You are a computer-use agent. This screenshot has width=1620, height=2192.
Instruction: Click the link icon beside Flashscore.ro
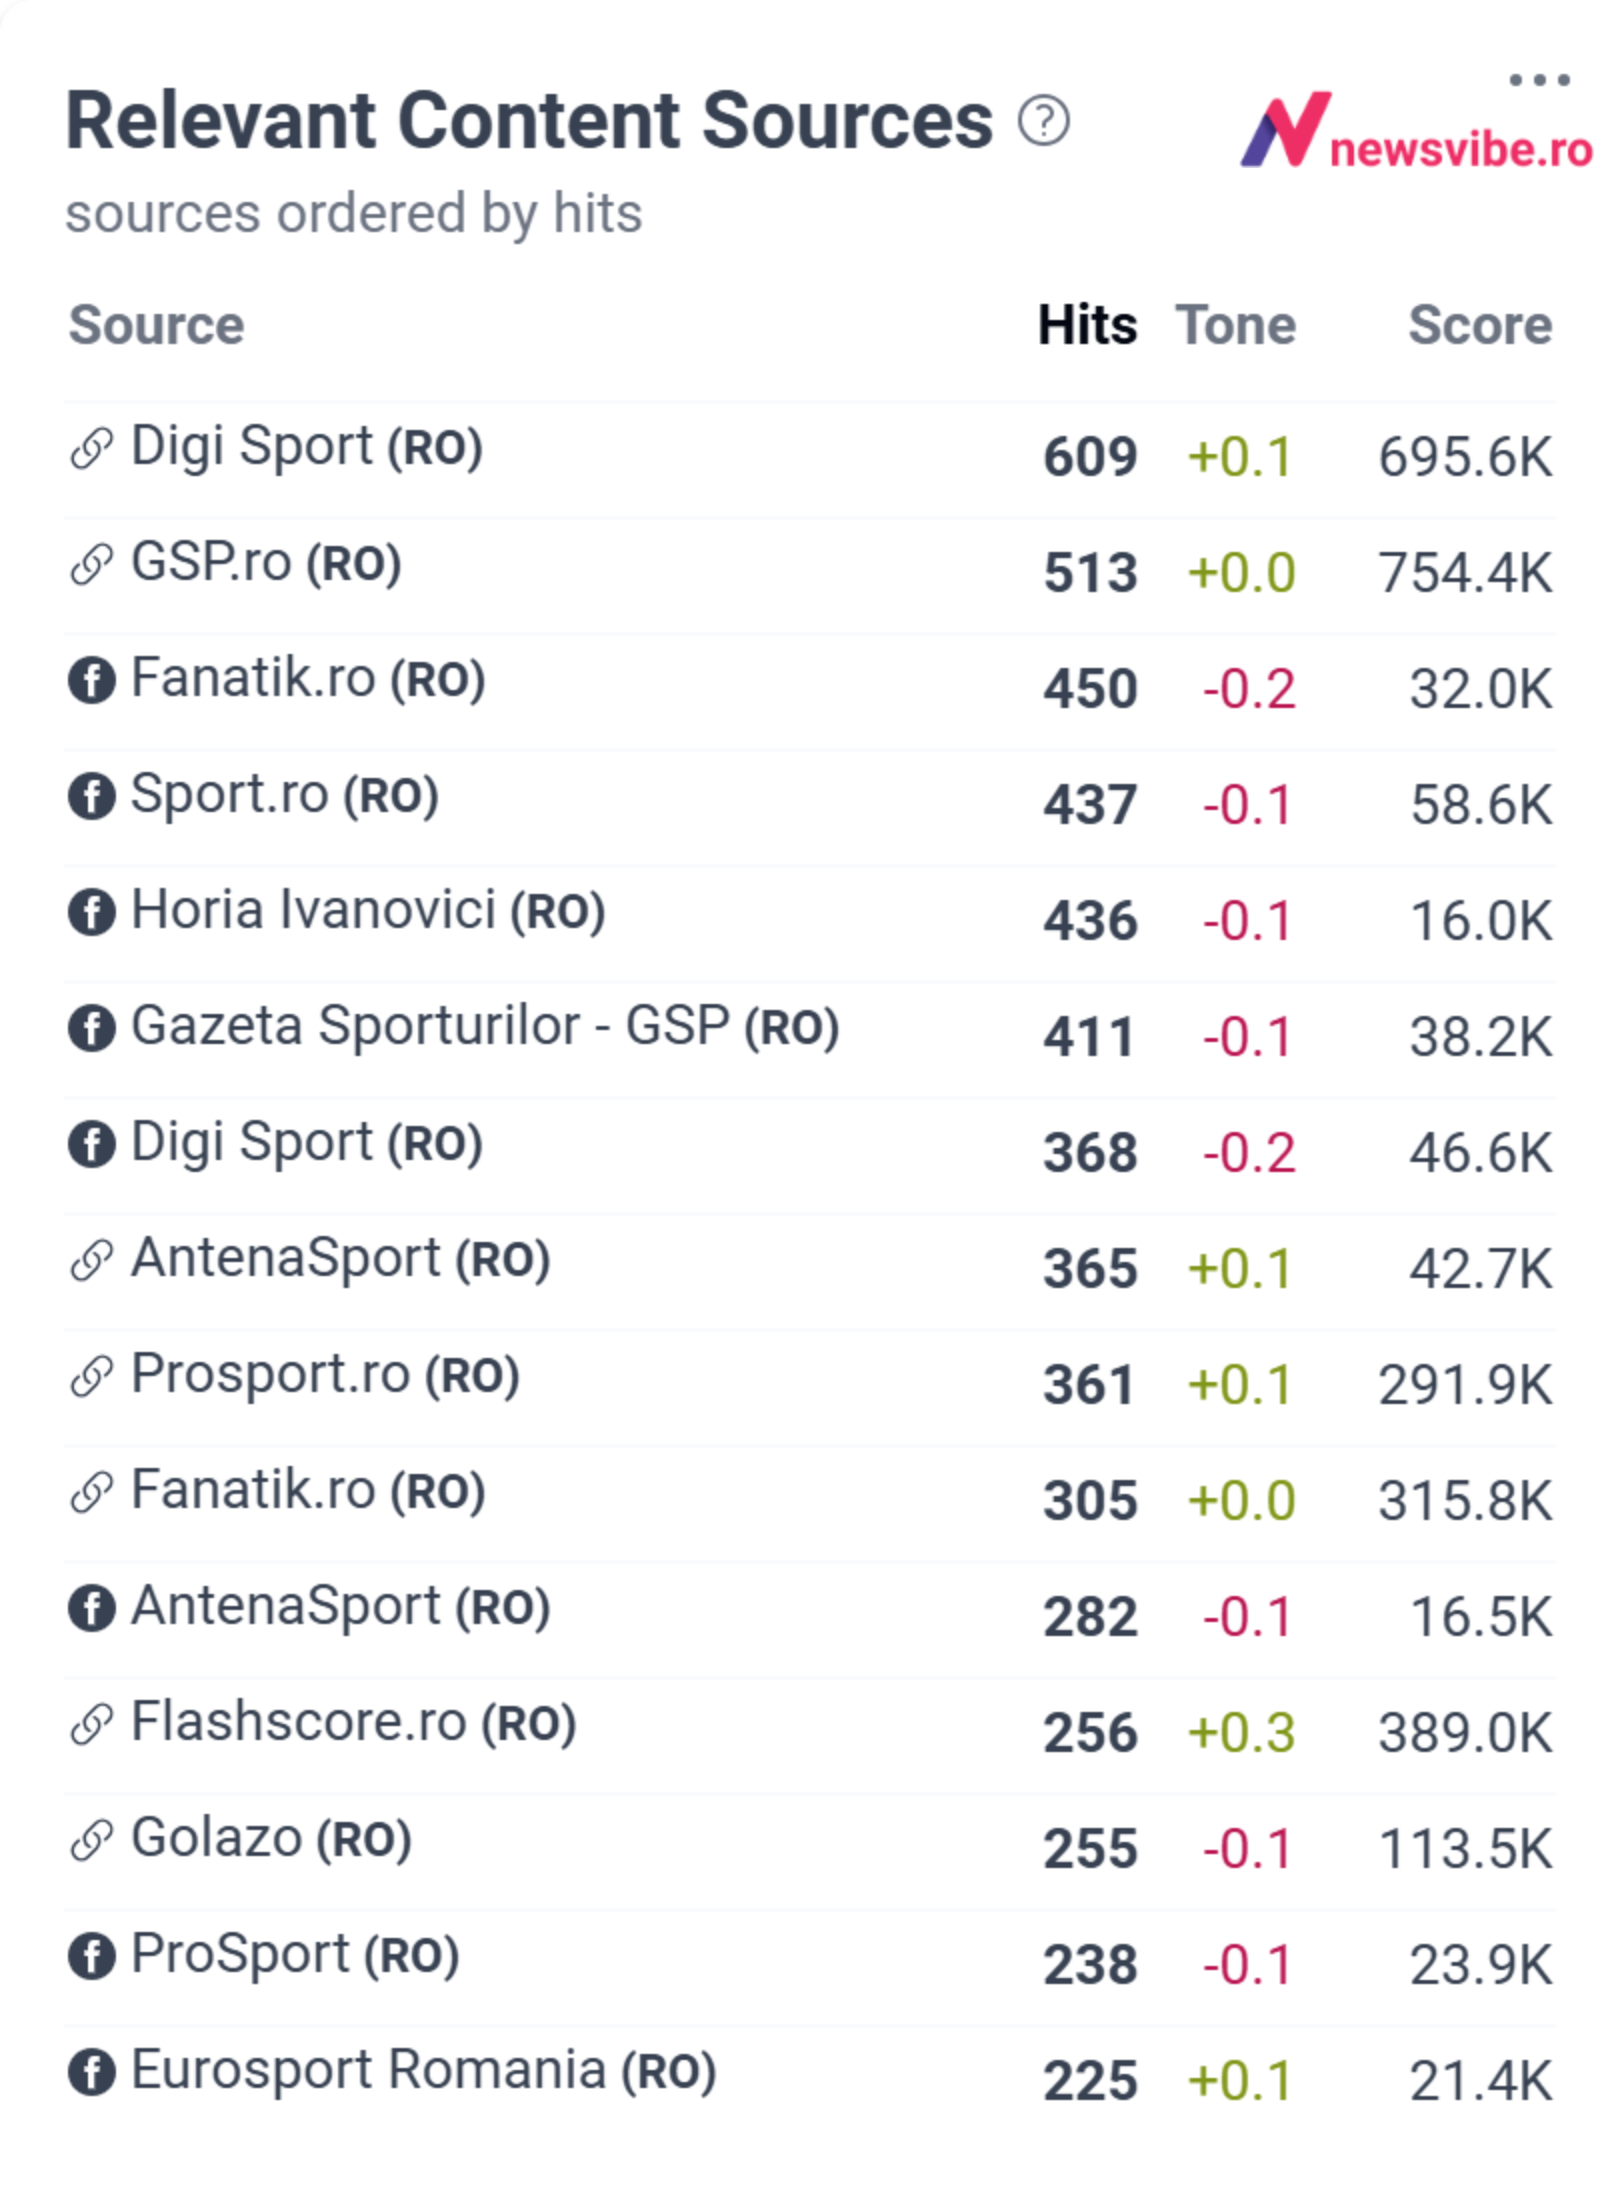91,1724
